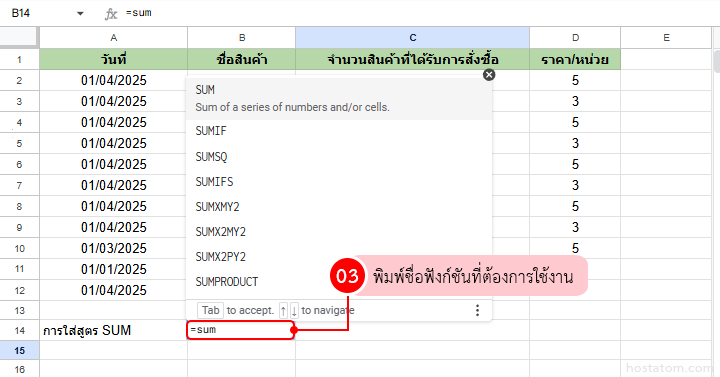Select row 2 header

19,81
